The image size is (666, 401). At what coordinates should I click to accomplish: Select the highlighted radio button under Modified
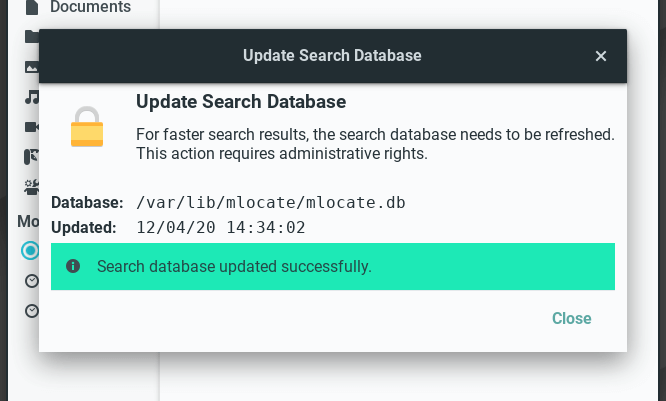31,250
